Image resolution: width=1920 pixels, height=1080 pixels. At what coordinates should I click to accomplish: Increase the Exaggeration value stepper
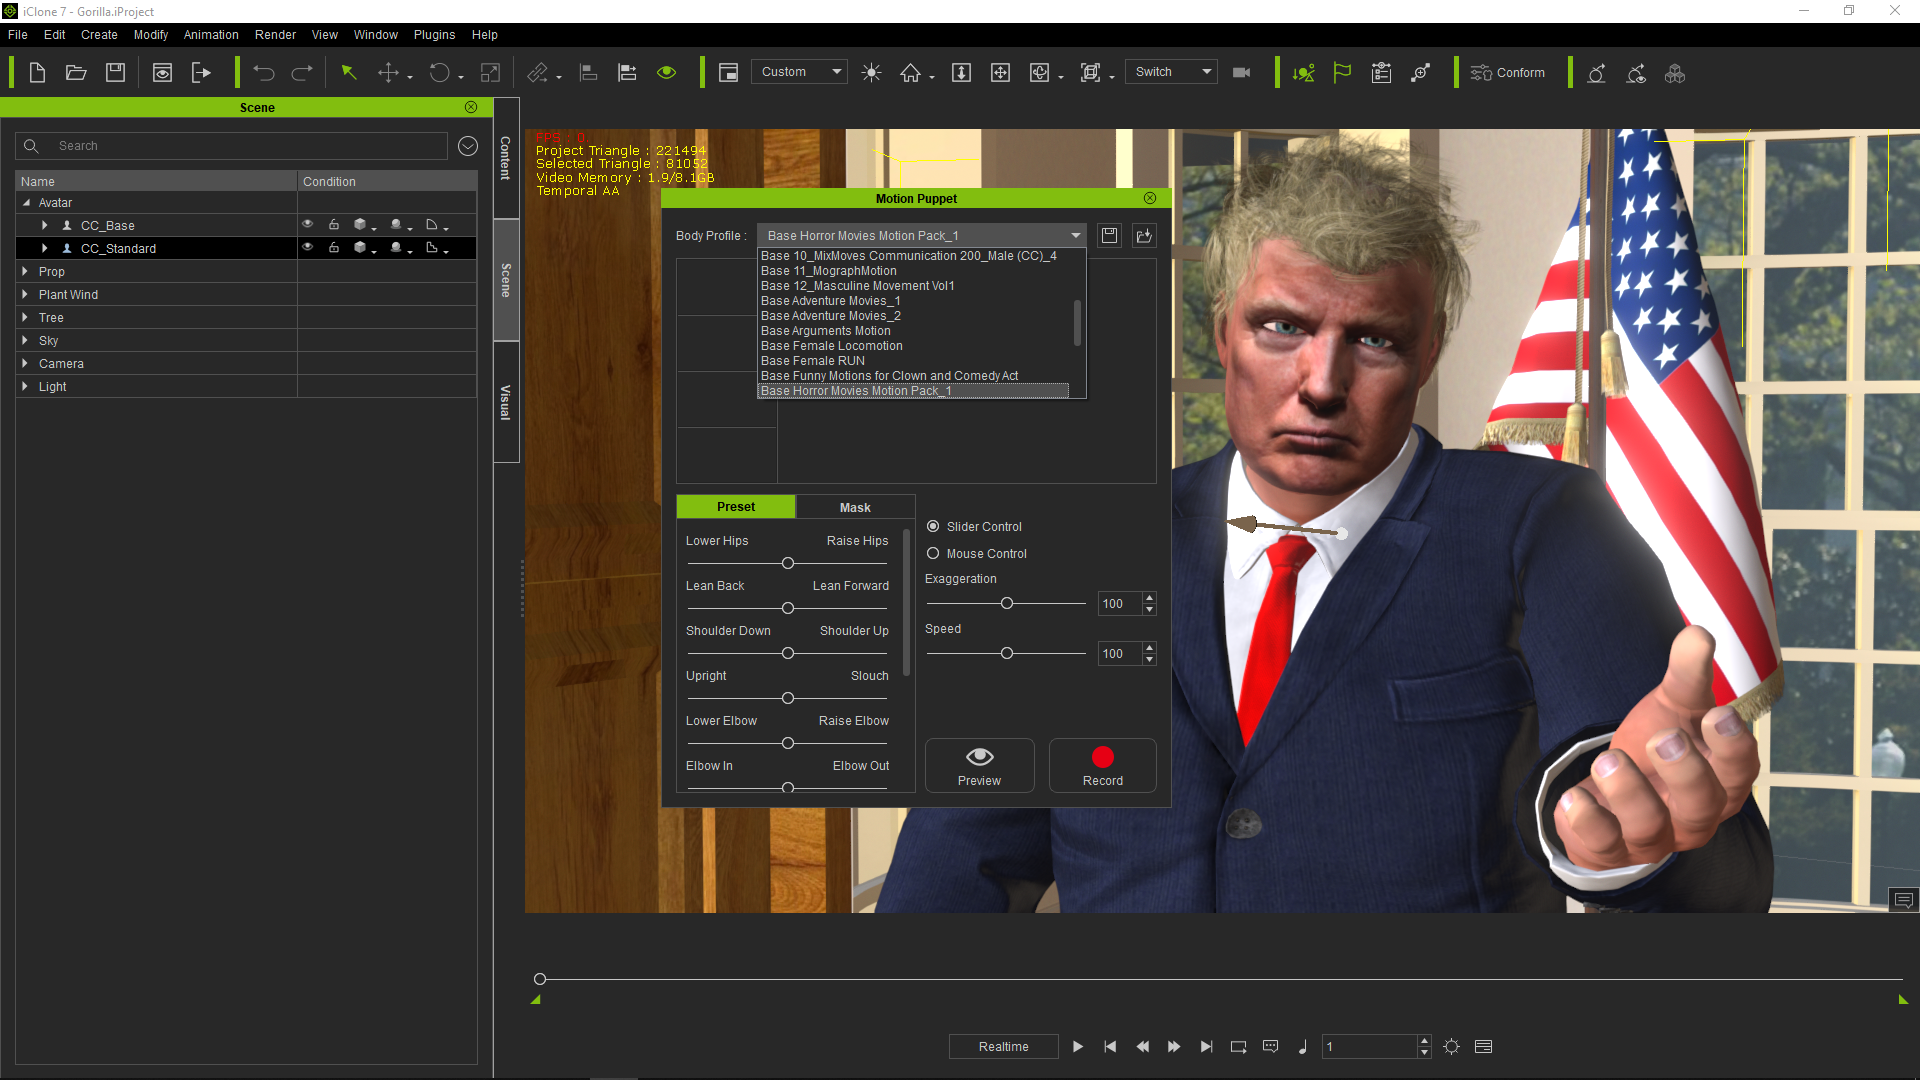click(x=1150, y=598)
